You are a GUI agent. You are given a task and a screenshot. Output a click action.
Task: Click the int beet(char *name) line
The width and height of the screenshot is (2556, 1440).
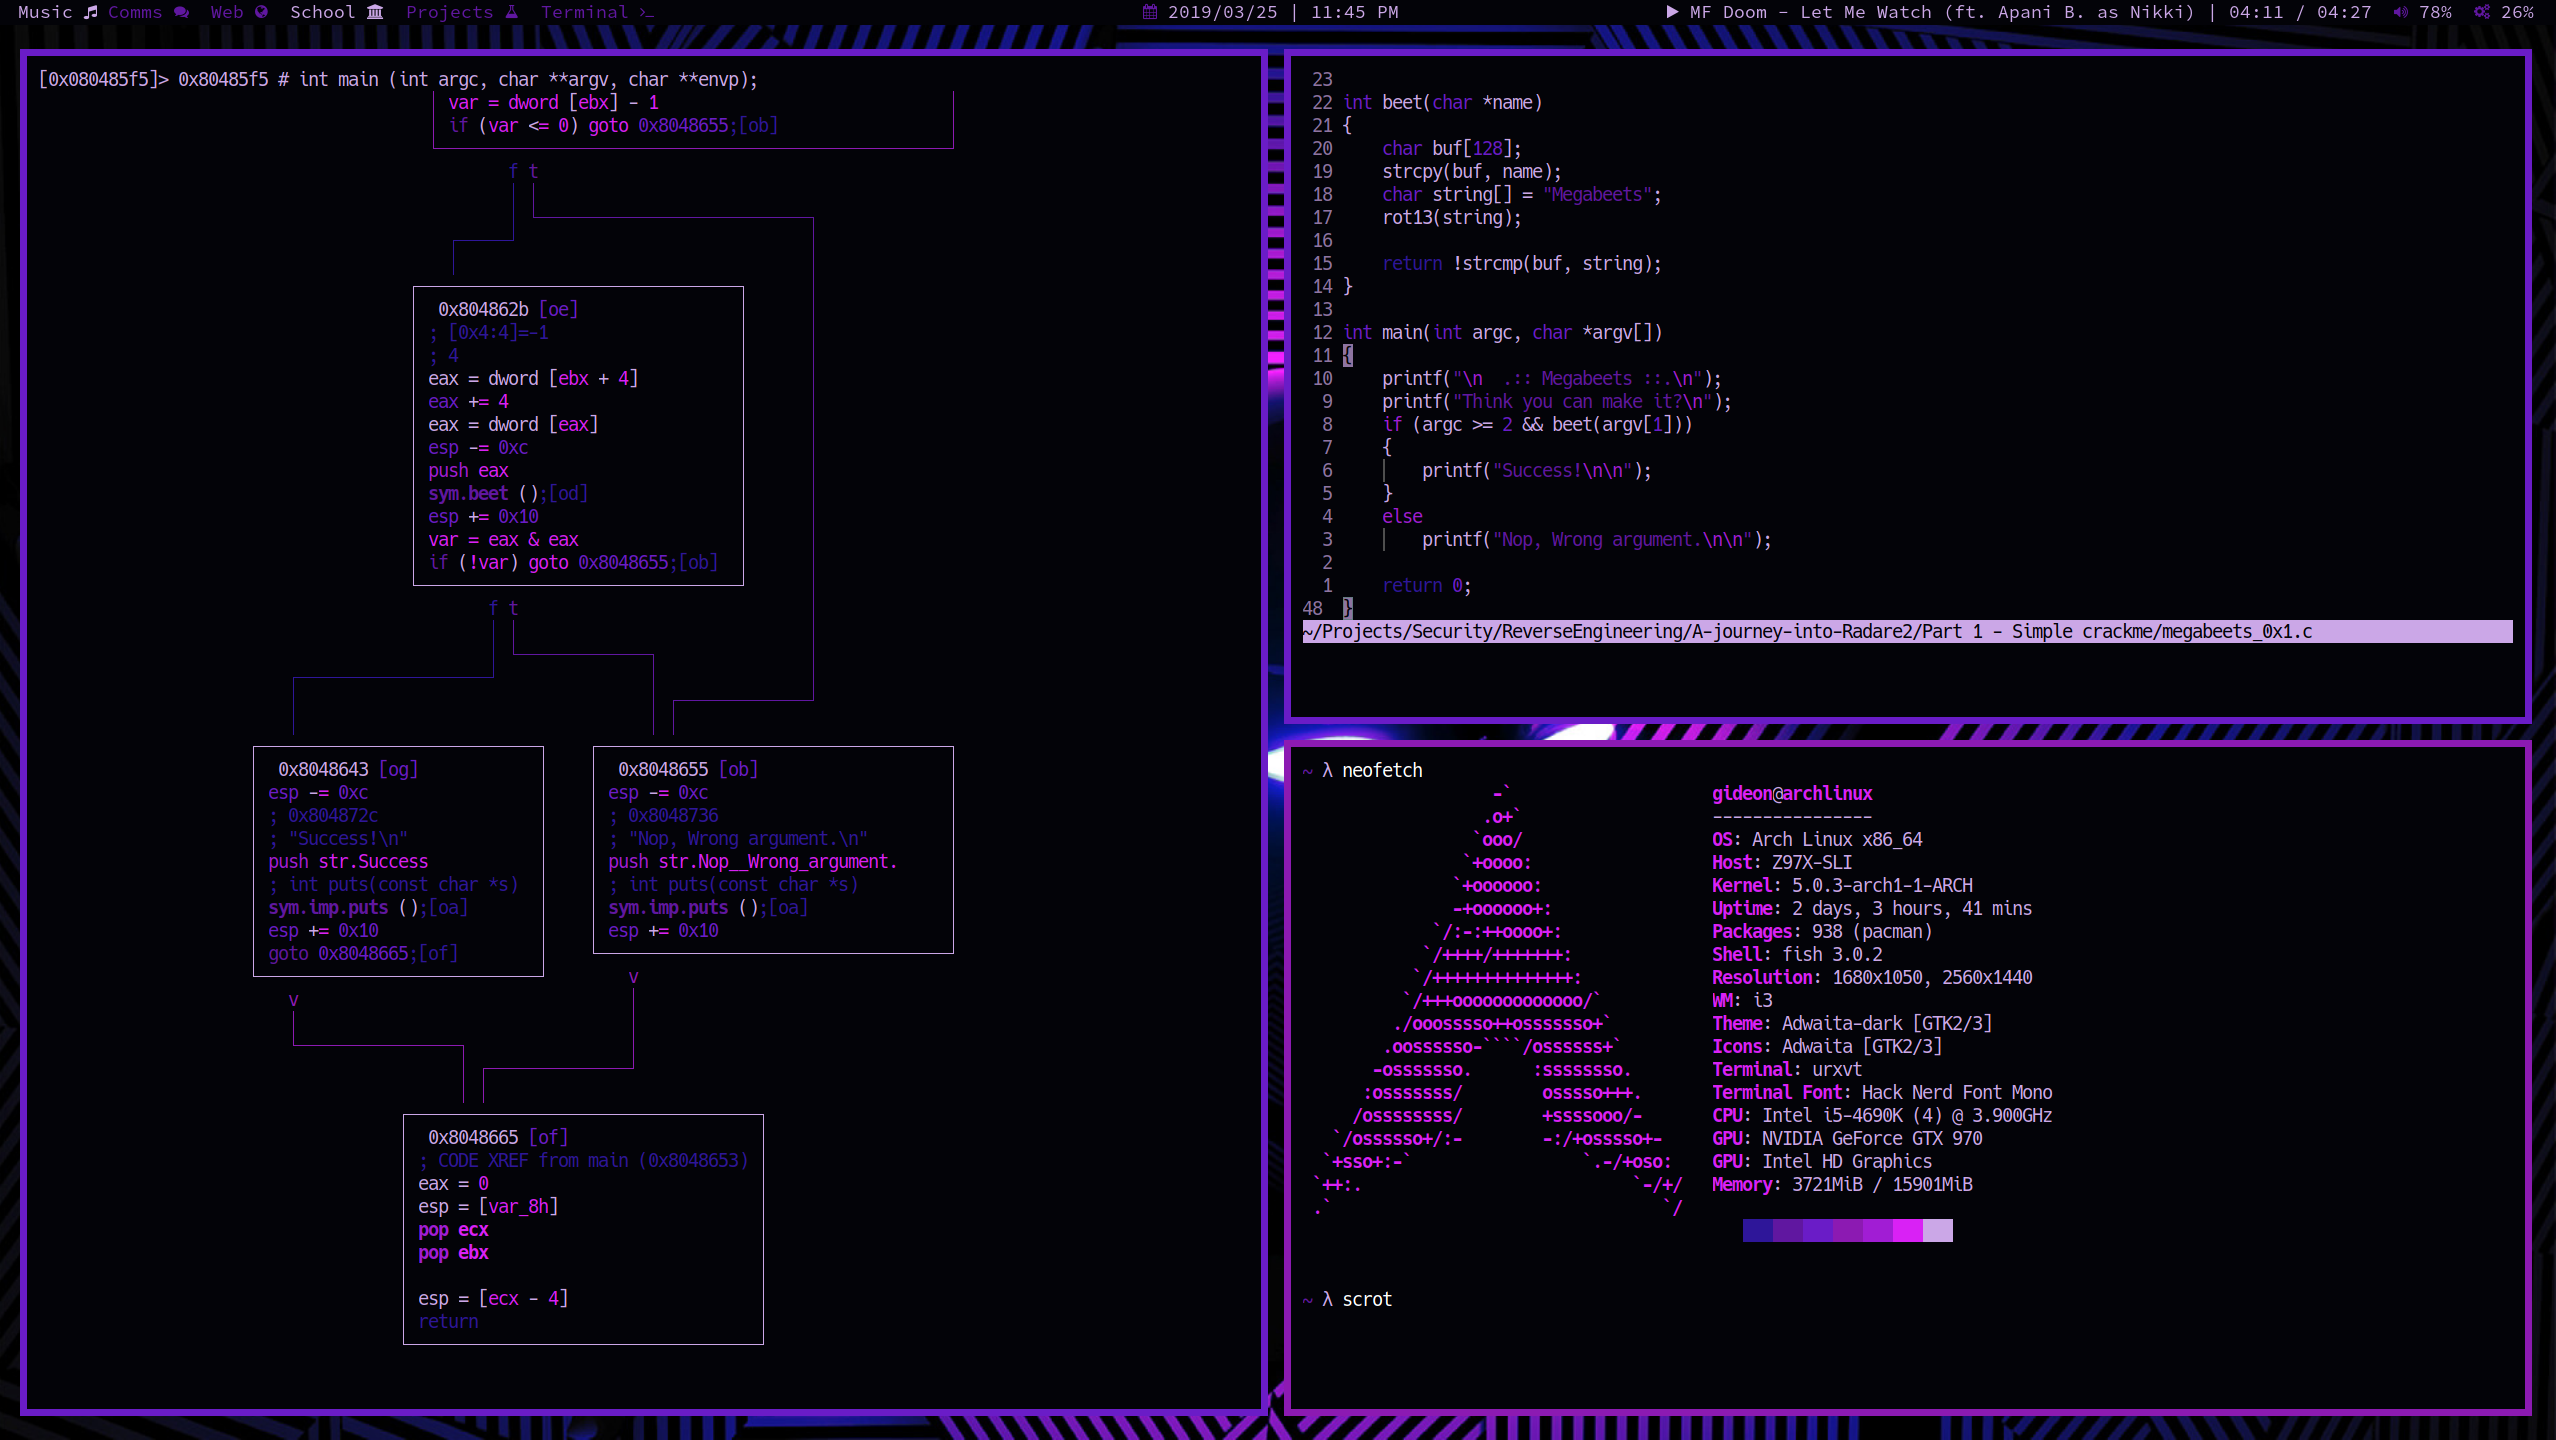[x=1442, y=102]
